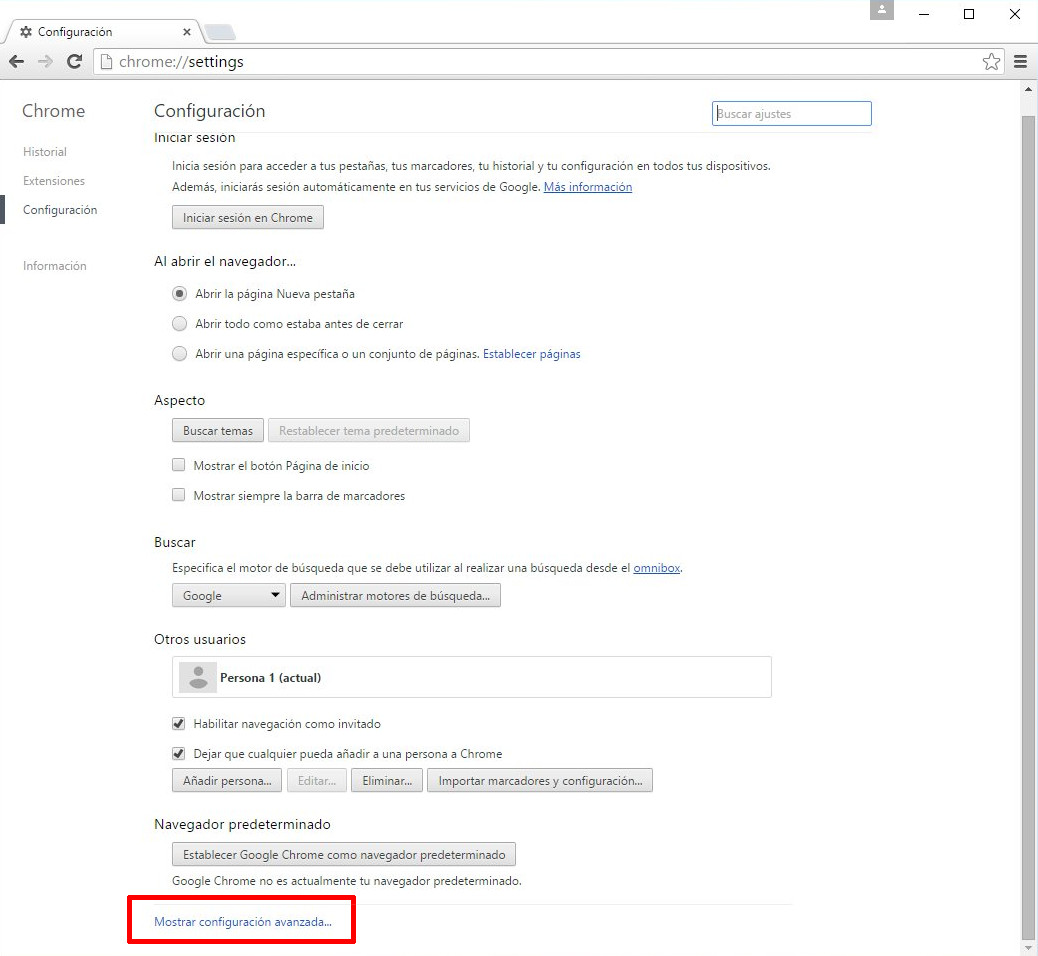Open Historial in the sidebar
The height and width of the screenshot is (956, 1038).
[x=45, y=152]
